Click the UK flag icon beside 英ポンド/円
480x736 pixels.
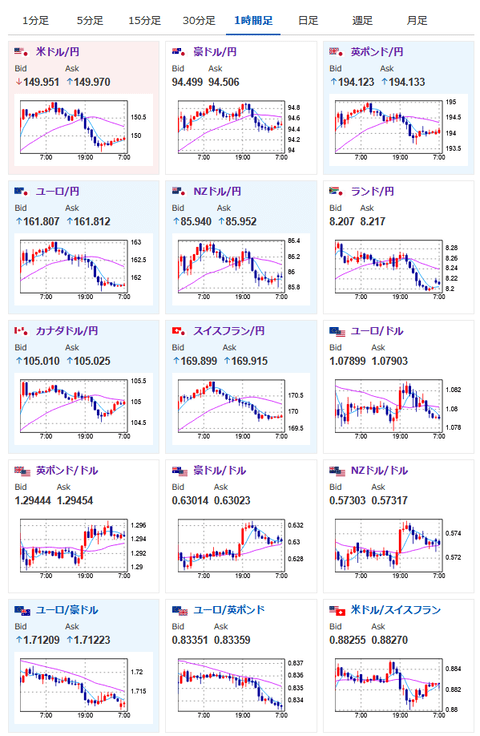[336, 52]
